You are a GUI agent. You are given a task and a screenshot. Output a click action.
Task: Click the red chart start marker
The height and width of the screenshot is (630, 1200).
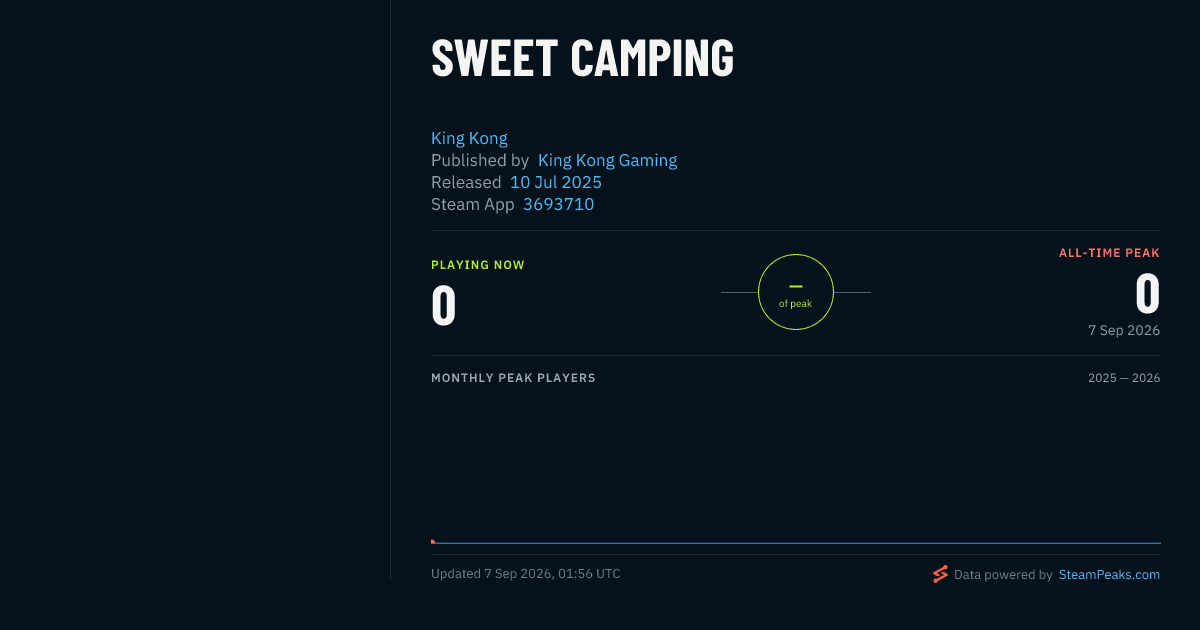[x=433, y=542]
